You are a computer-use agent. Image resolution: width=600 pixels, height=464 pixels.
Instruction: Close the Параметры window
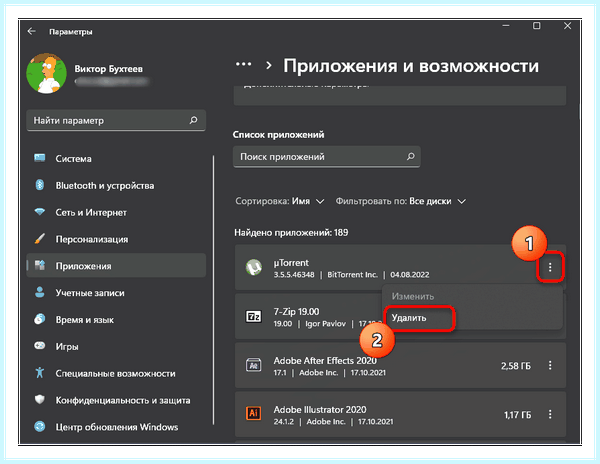[x=567, y=26]
